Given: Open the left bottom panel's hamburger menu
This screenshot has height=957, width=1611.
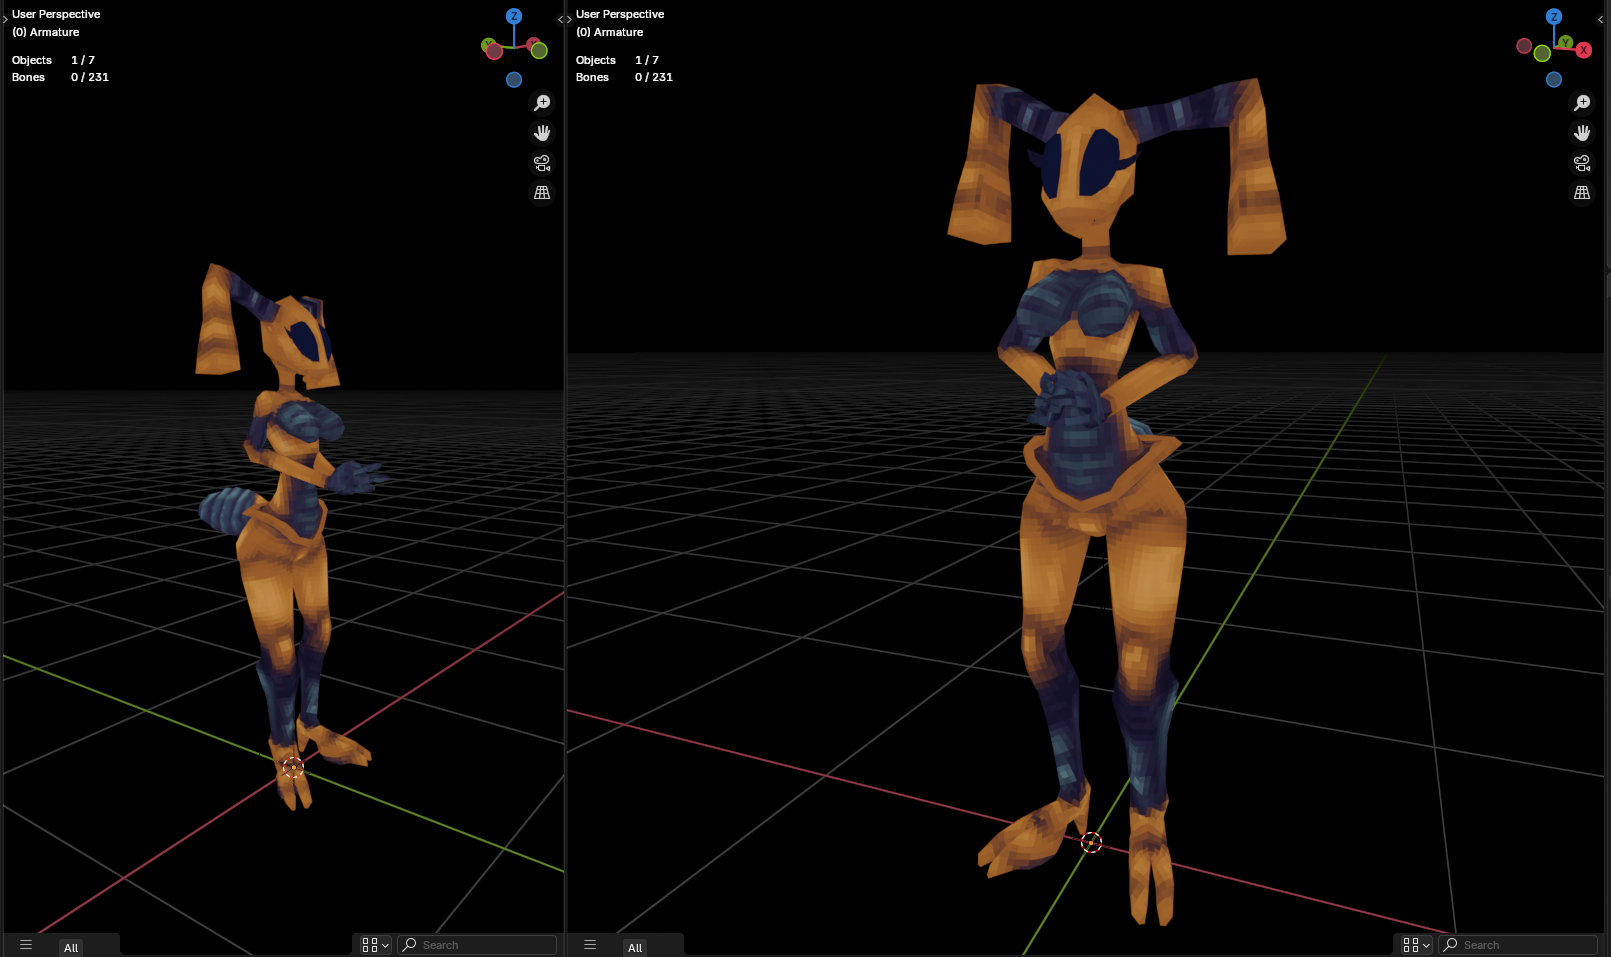Looking at the screenshot, I should (26, 945).
